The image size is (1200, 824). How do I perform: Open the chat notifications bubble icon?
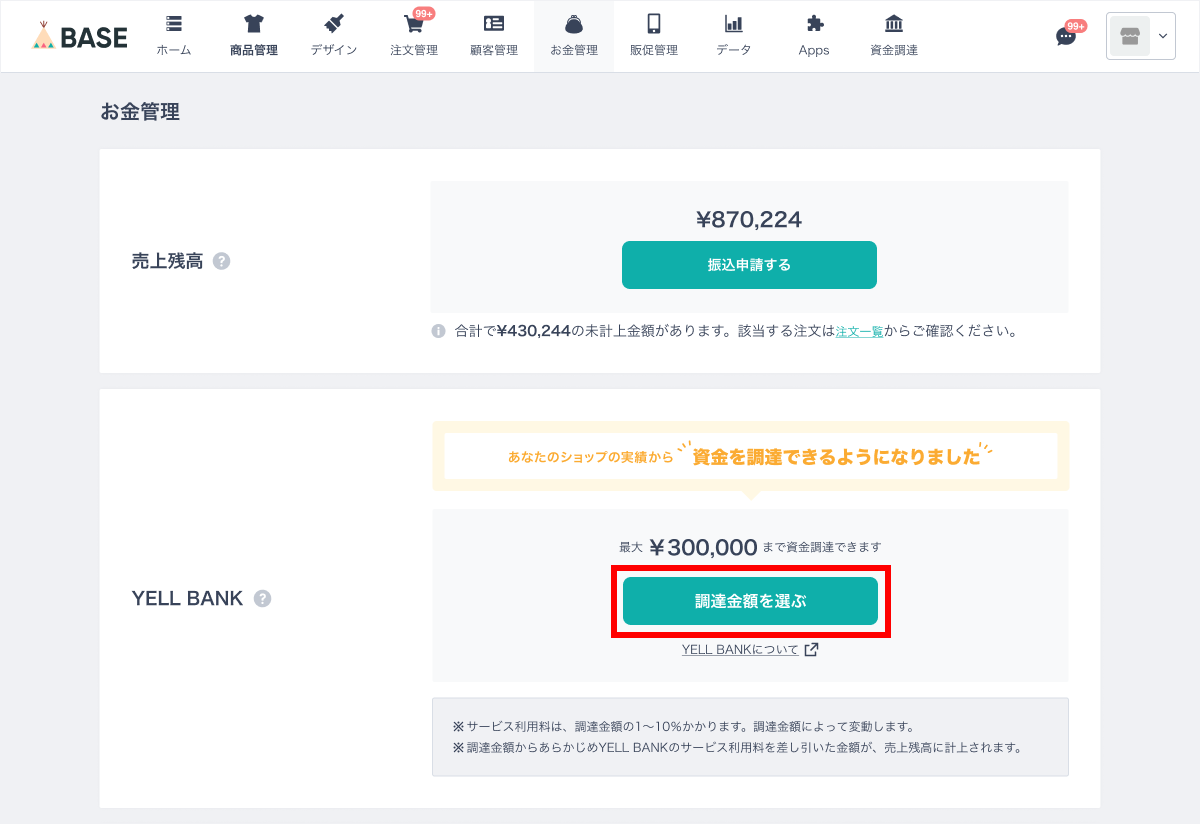(x=1066, y=37)
